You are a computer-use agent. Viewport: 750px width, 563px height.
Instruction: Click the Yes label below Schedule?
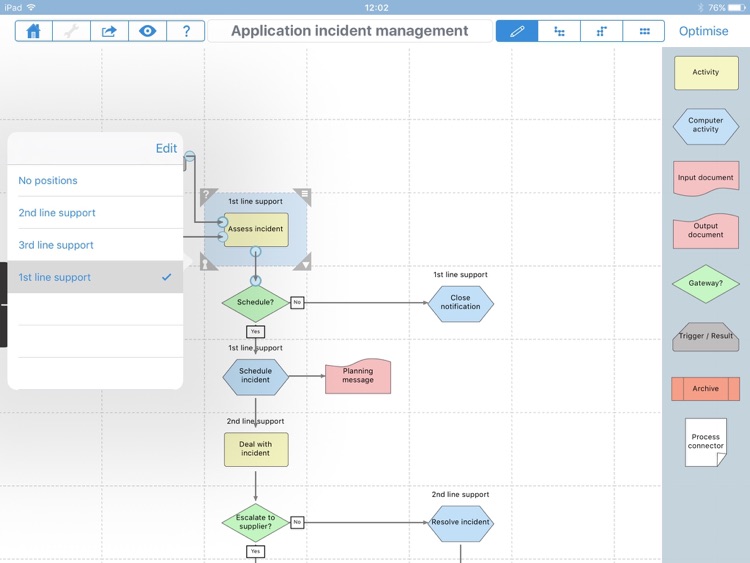point(255,331)
